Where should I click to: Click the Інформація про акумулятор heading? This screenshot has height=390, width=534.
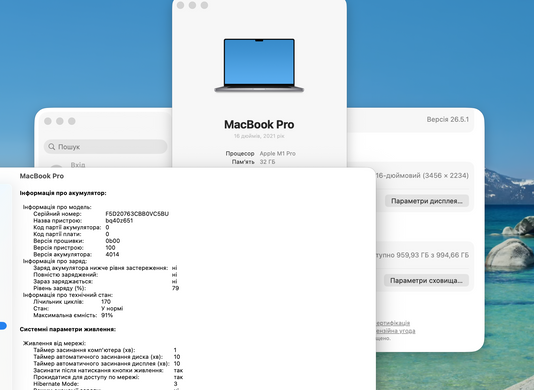[63, 193]
